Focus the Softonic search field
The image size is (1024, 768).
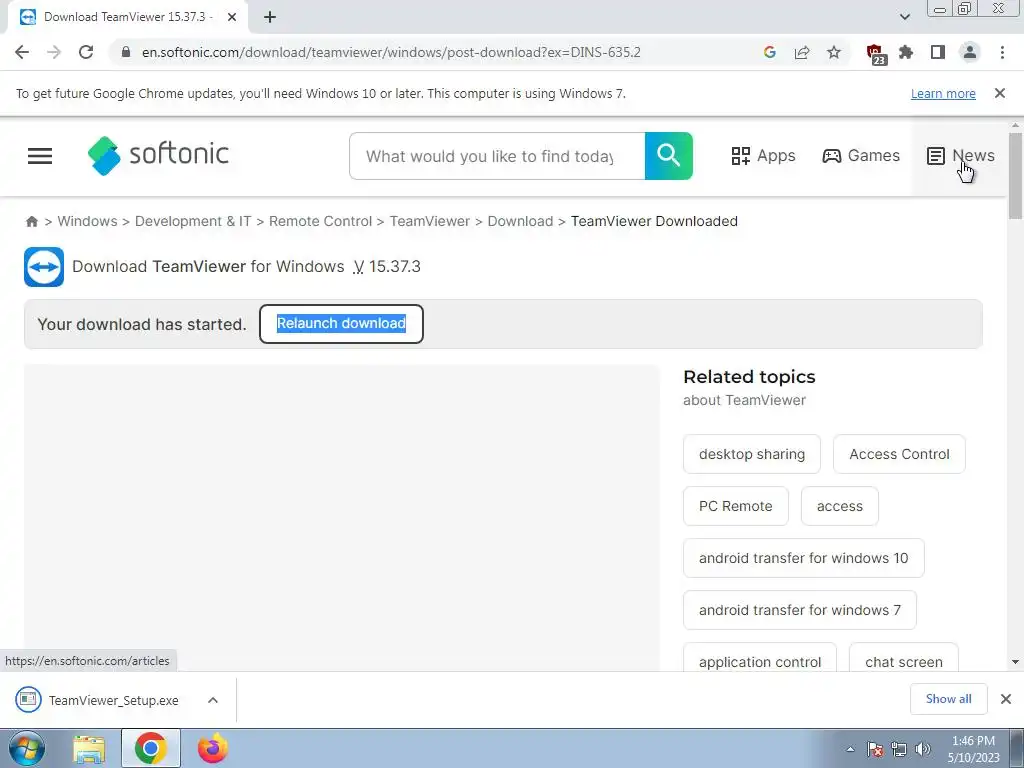click(497, 156)
